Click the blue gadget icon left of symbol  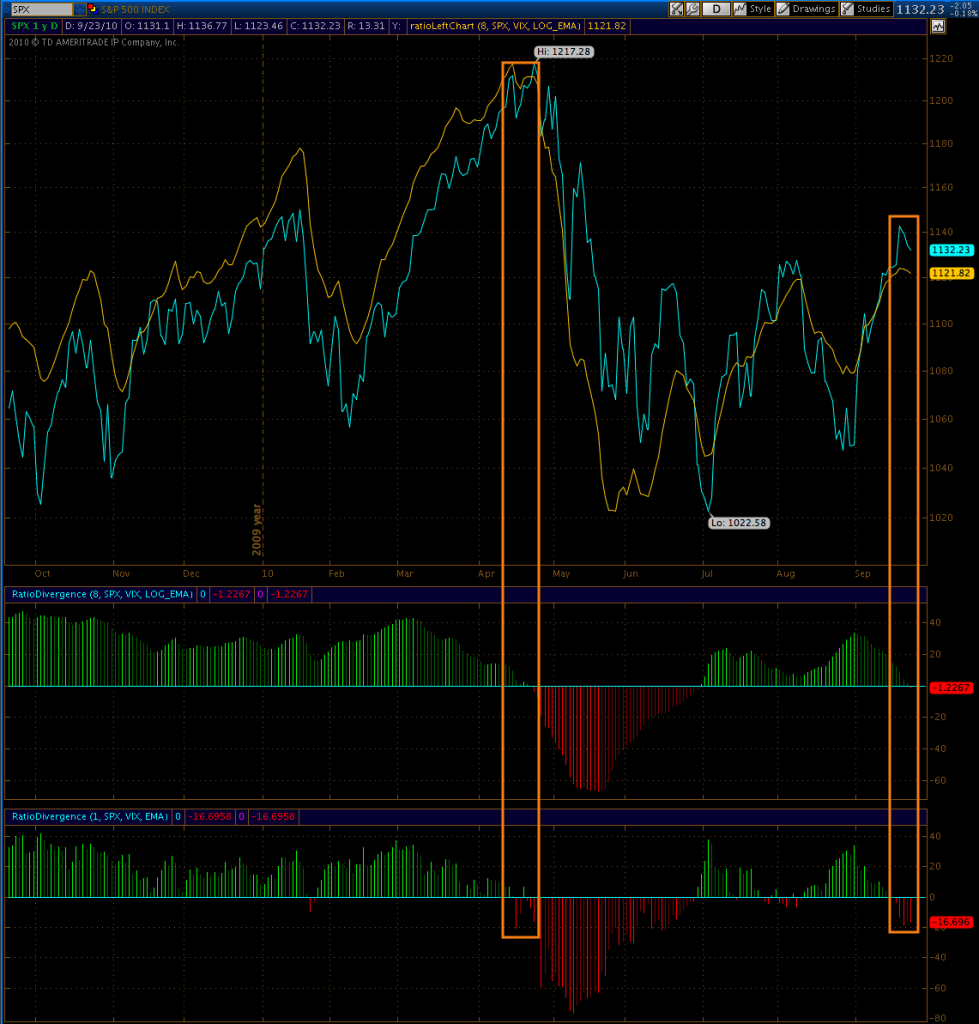(x=7, y=9)
